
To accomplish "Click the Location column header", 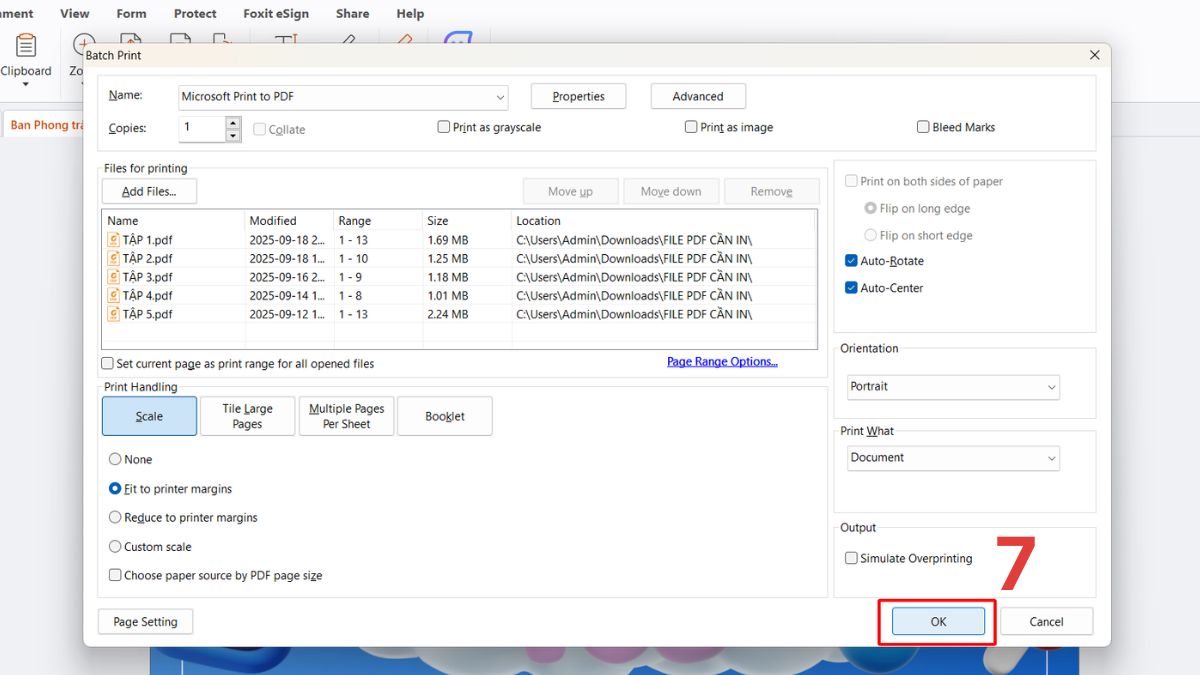I will [664, 221].
